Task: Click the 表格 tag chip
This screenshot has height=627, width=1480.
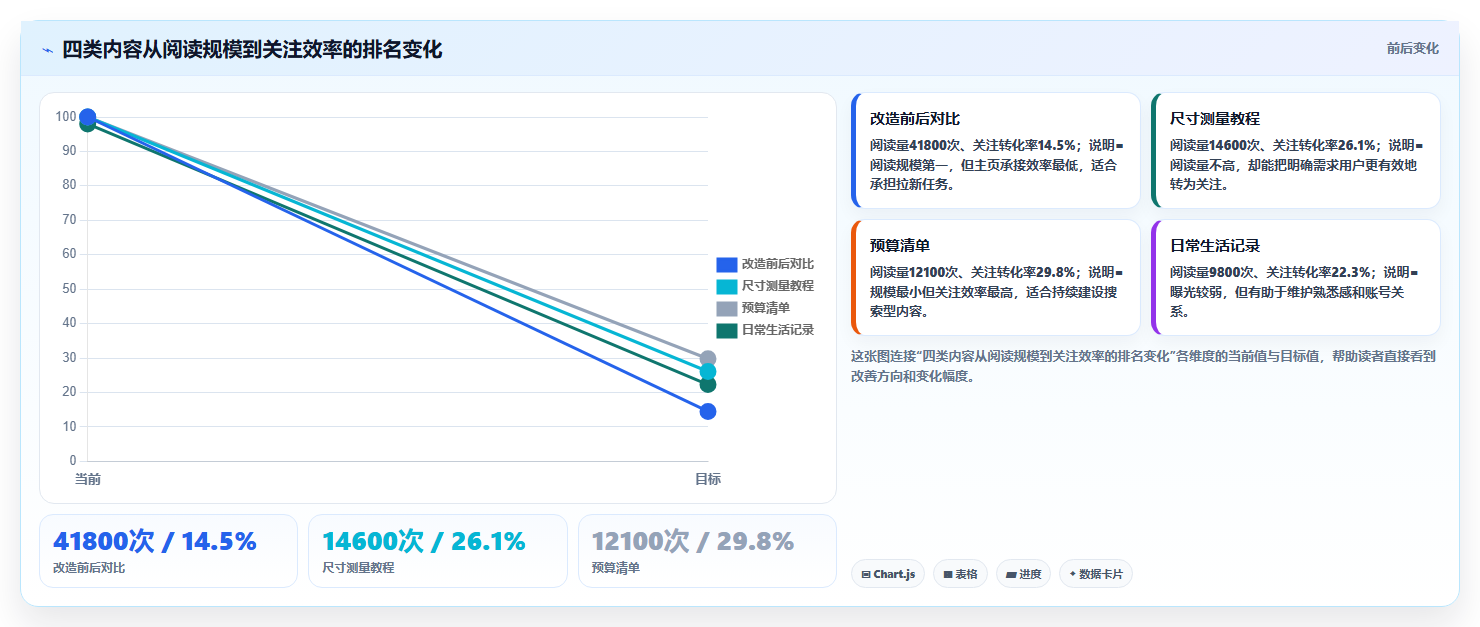Action: pyautogui.click(x=960, y=574)
